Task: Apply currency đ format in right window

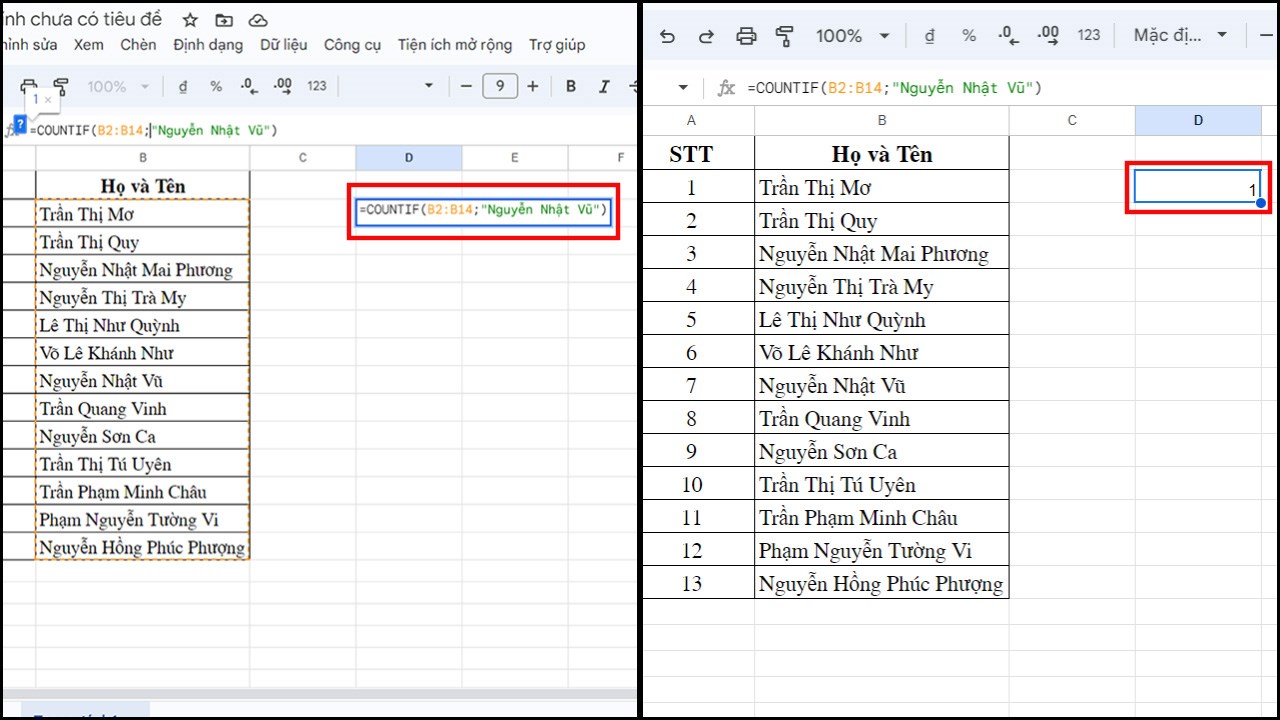Action: (x=930, y=36)
